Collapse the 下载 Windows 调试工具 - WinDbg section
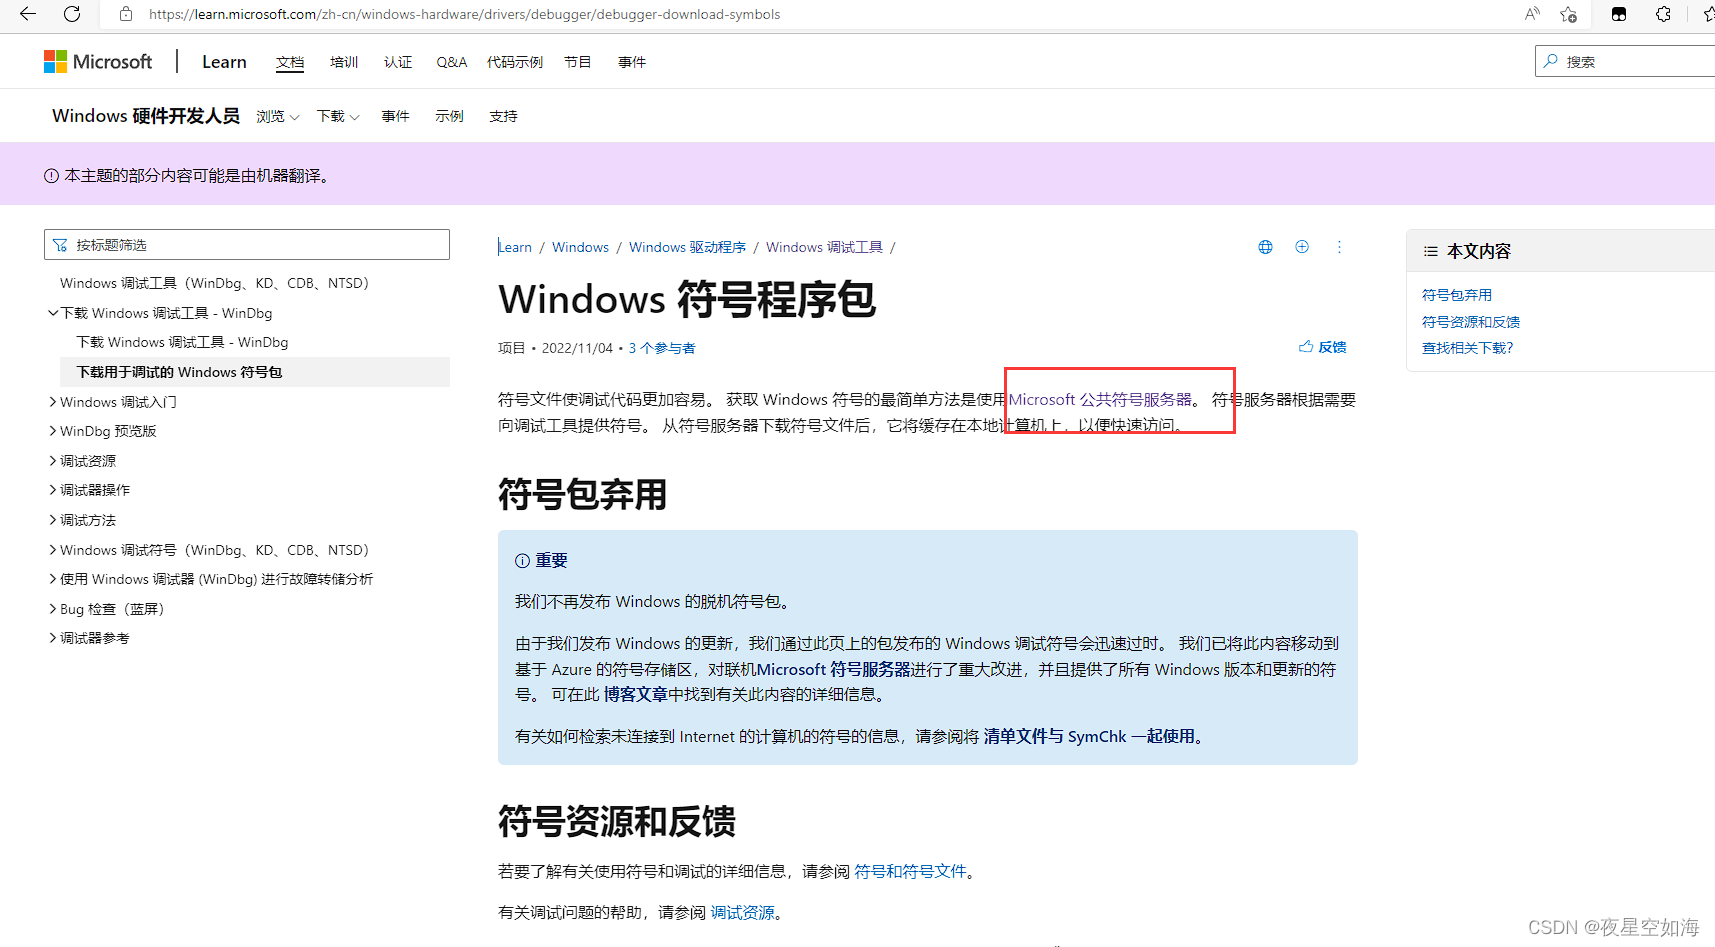This screenshot has width=1715, height=947. click(53, 312)
